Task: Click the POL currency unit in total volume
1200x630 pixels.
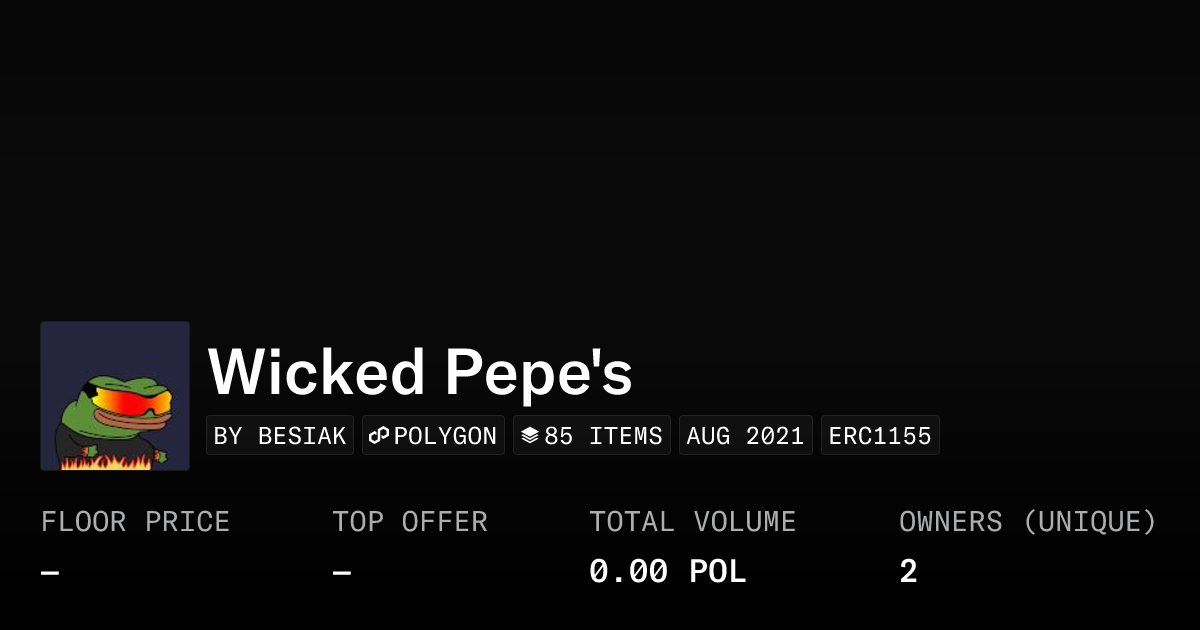Action: tap(717, 572)
